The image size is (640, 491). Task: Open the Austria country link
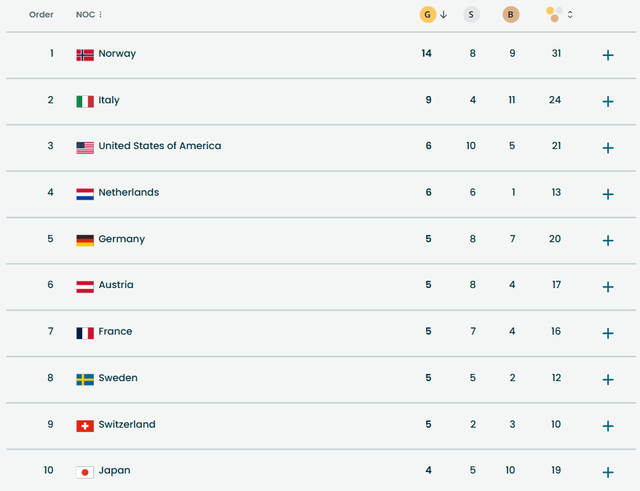115,285
